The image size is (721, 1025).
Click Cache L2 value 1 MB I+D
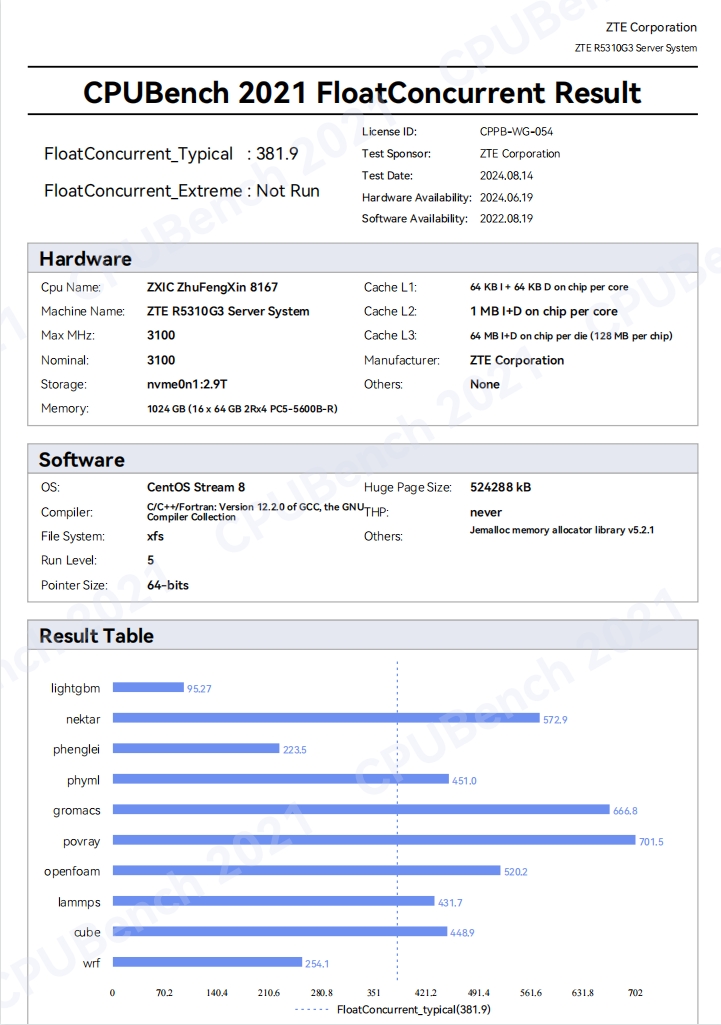[x=543, y=311]
